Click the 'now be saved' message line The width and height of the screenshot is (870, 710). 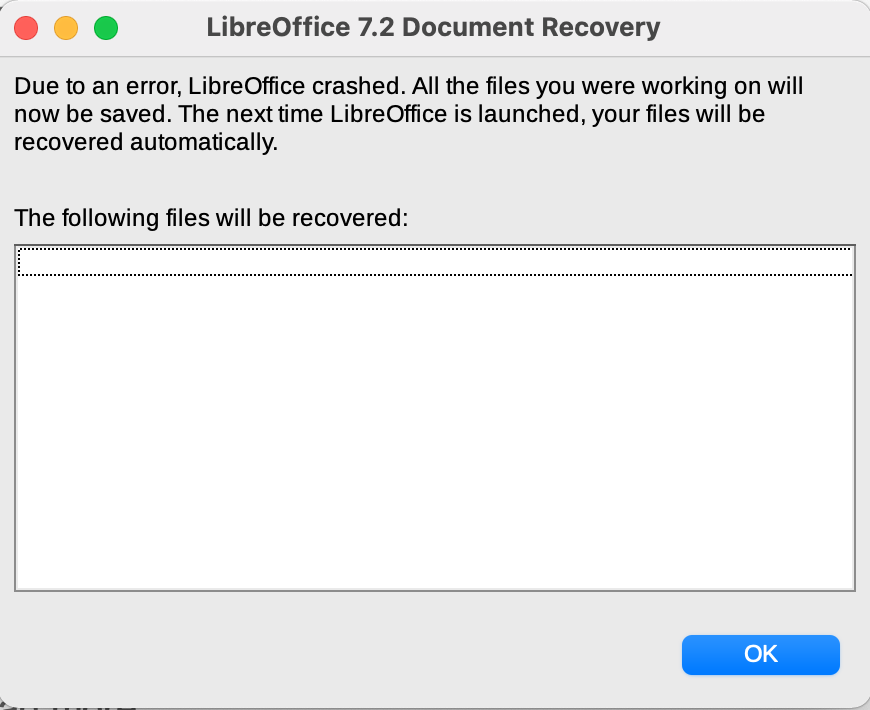[x=390, y=114]
